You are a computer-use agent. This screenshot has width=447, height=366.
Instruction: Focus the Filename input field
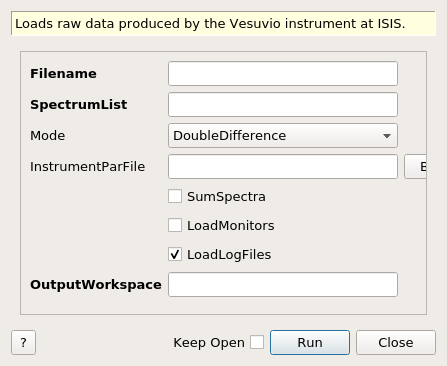pyautogui.click(x=283, y=73)
